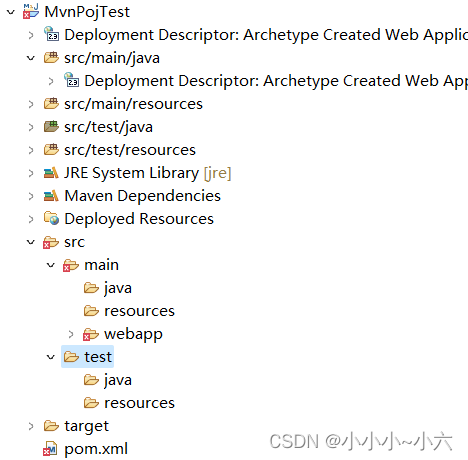Collapse the main folder under src

51,265
